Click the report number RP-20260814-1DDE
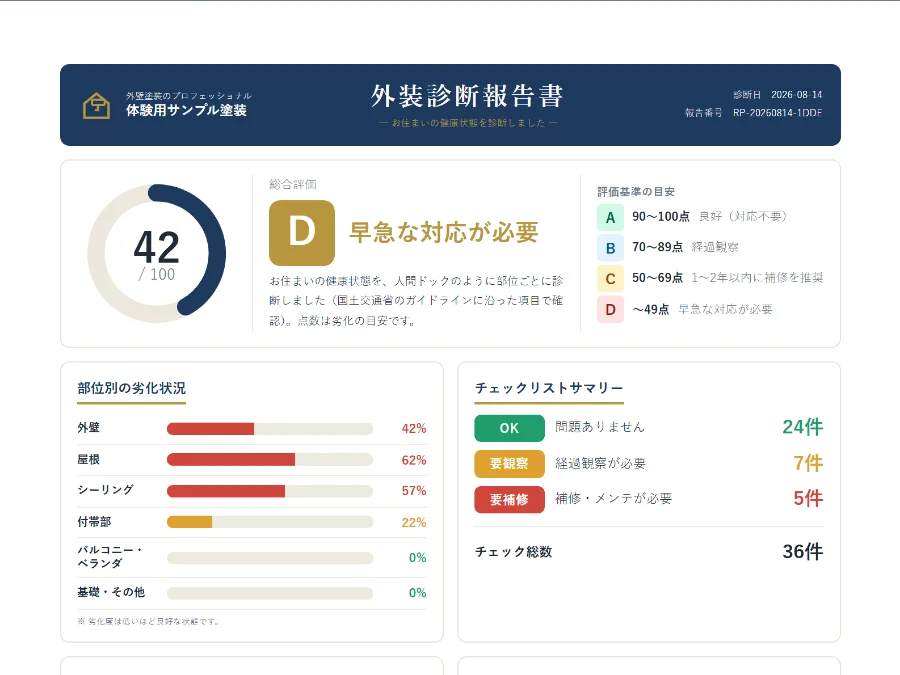Image resolution: width=900 pixels, height=675 pixels. coord(778,112)
